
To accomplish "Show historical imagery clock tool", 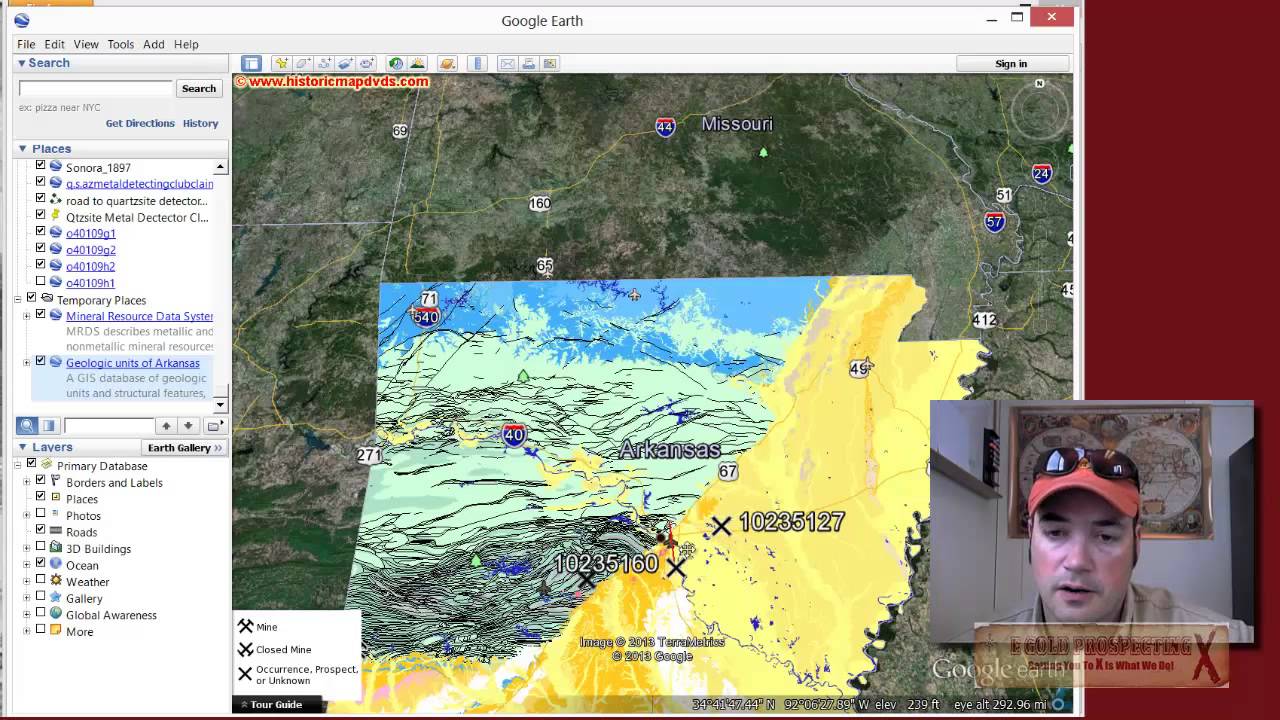I will (x=396, y=63).
